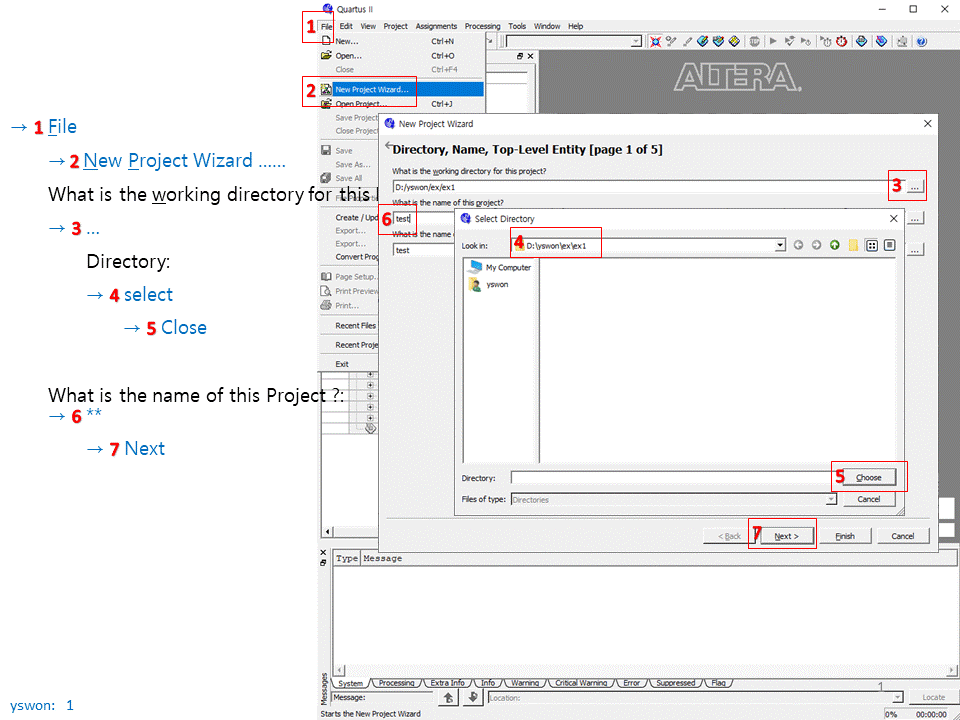Viewport: 960px width, 720px height.
Task: Switch Select Directory to detail view
Action: point(890,246)
